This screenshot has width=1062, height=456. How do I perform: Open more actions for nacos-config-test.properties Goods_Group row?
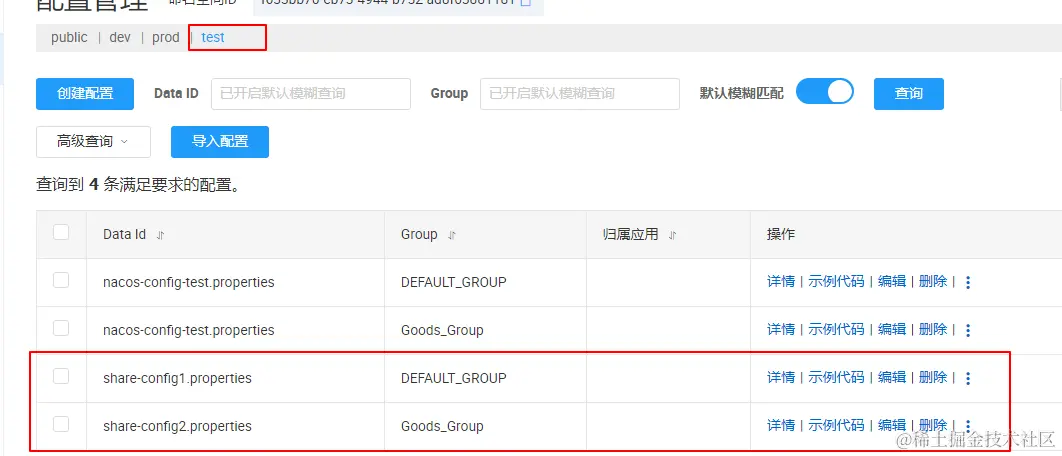click(x=968, y=331)
